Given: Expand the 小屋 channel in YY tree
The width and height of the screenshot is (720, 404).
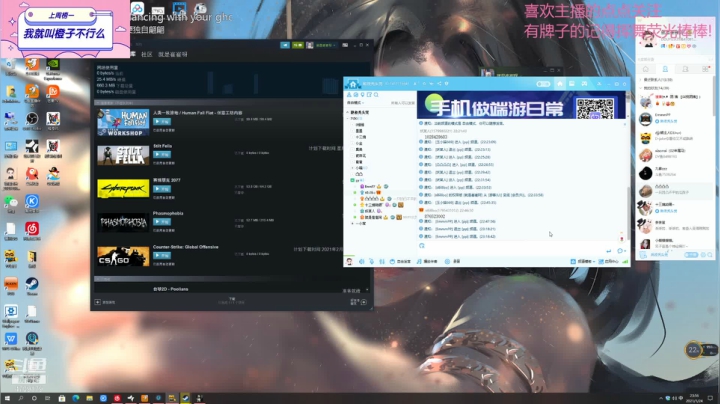Looking at the screenshot, I should pyautogui.click(x=353, y=224).
